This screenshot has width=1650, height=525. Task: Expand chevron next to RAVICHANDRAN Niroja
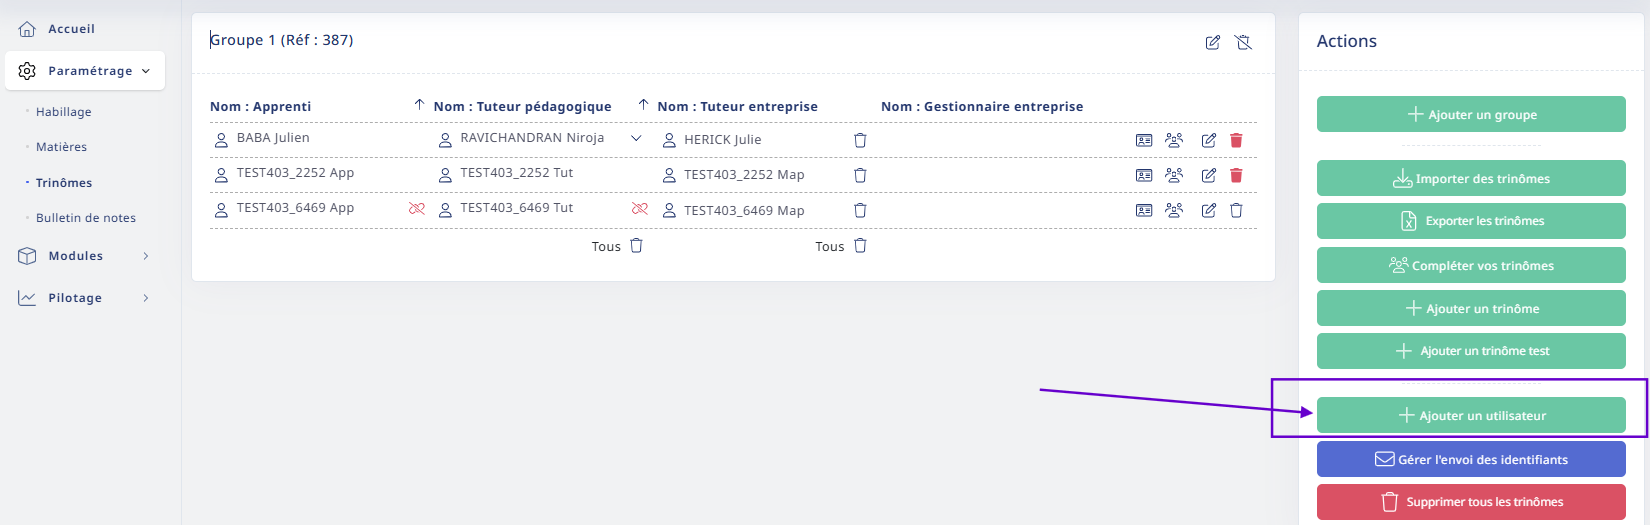[636, 139]
